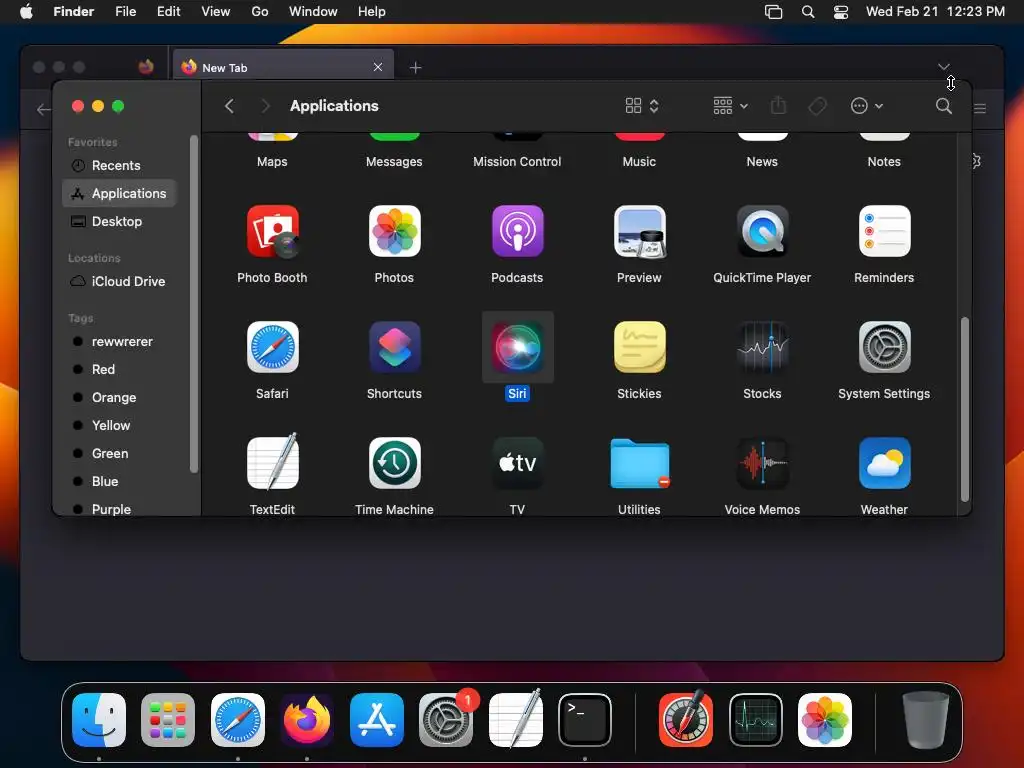Open the Group By dropdown in toolbar
The height and width of the screenshot is (768, 1024).
[730, 106]
